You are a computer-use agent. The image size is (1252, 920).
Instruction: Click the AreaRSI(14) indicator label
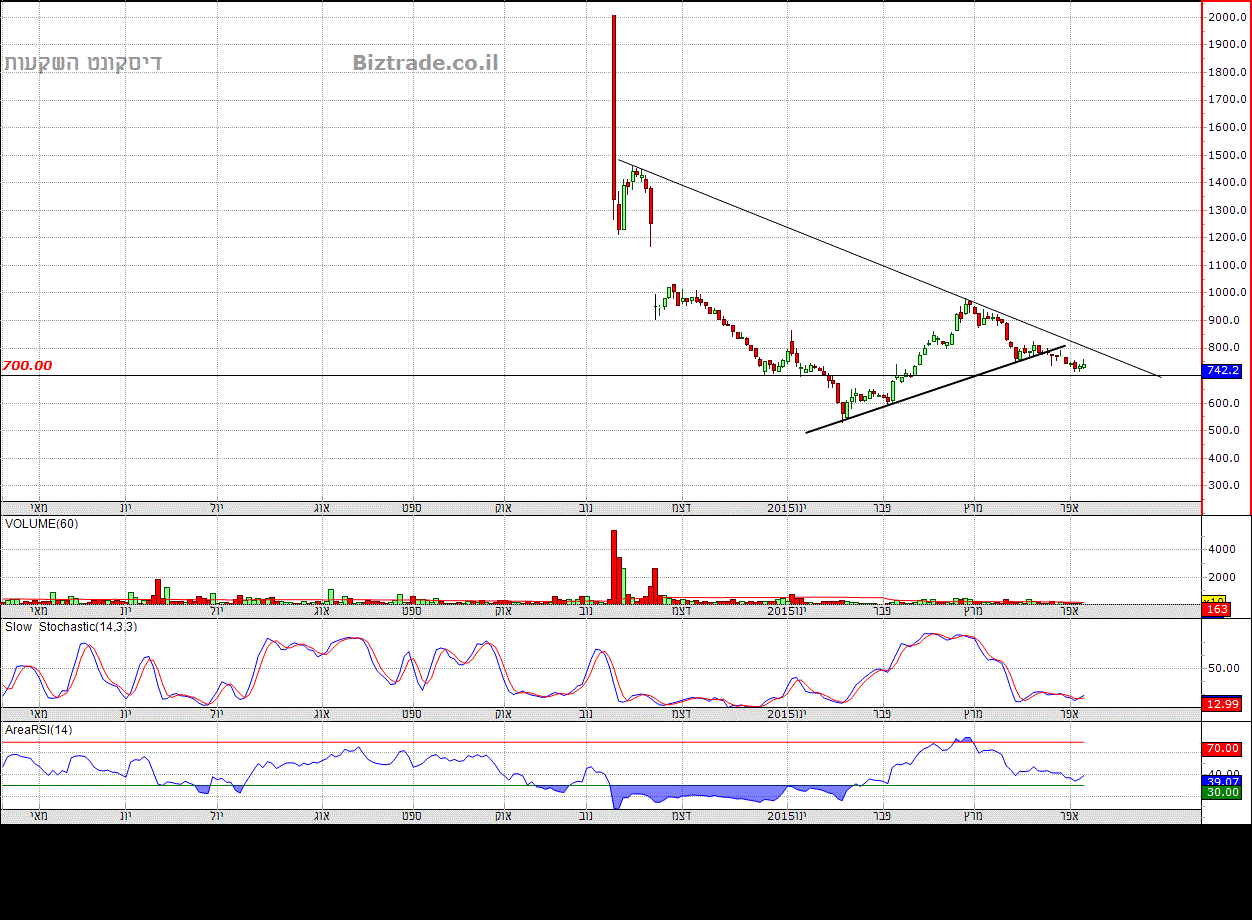(x=38, y=730)
